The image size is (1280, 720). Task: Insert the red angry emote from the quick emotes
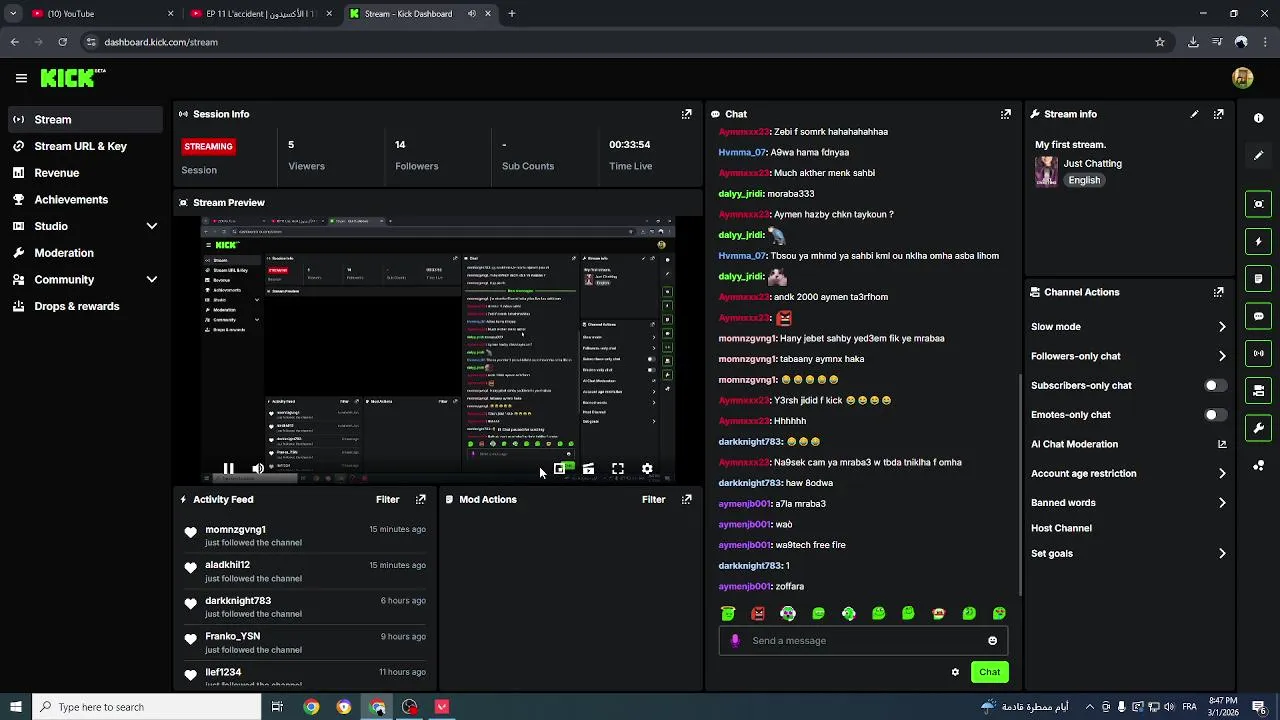pos(758,613)
